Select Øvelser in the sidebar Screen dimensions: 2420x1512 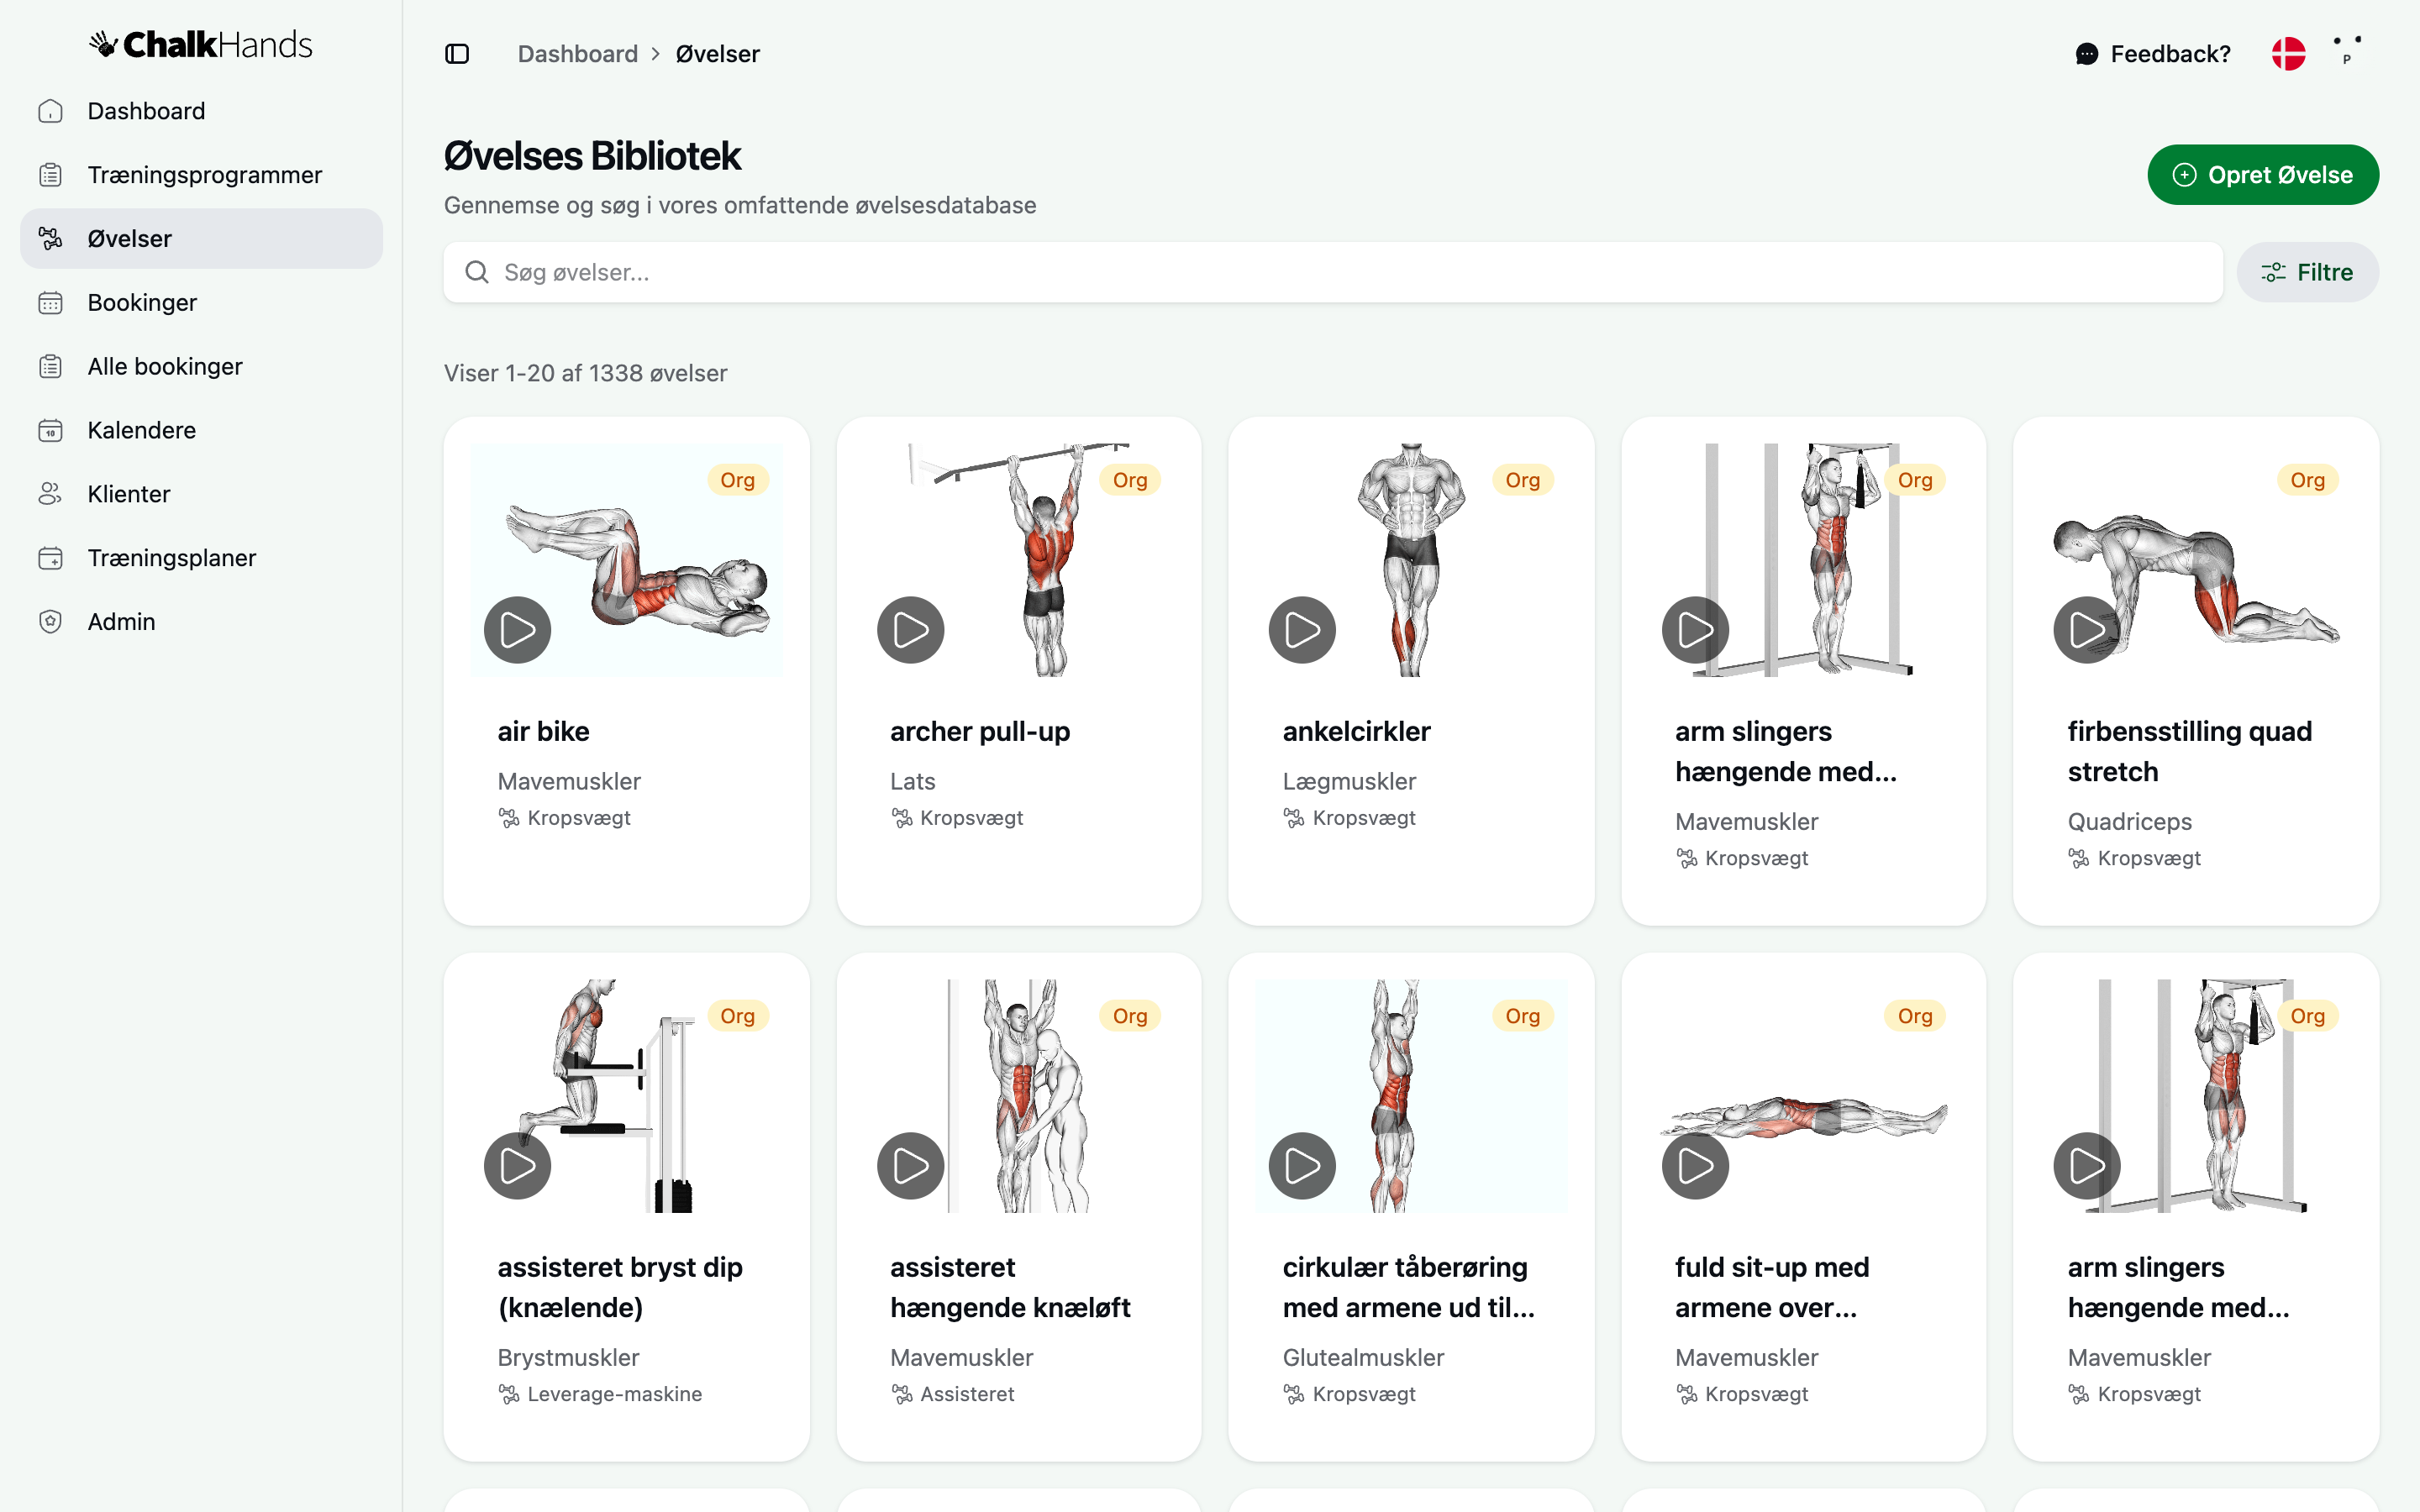(x=201, y=239)
